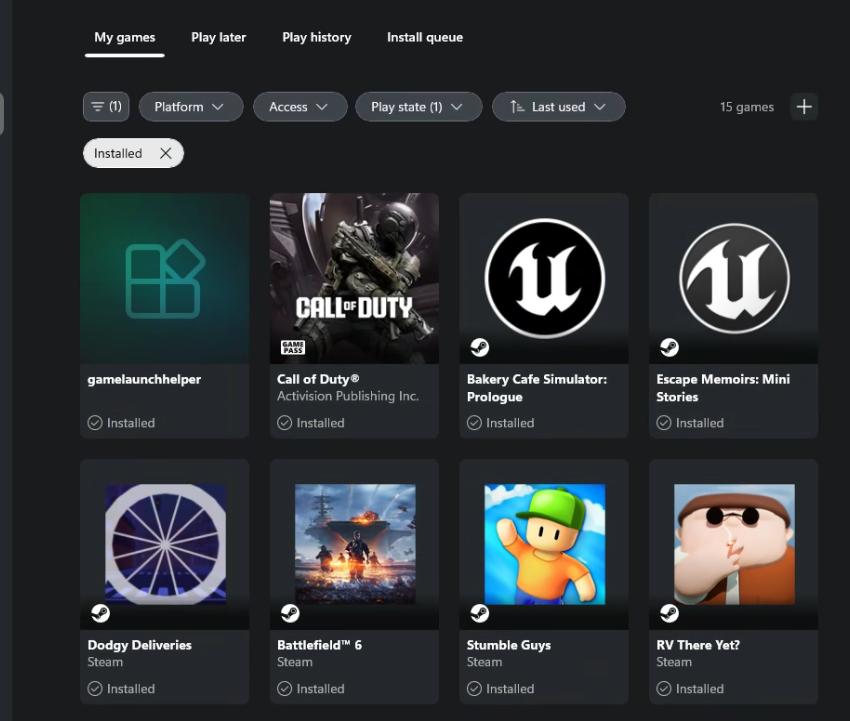Click the 15 games count text

[x=746, y=107]
